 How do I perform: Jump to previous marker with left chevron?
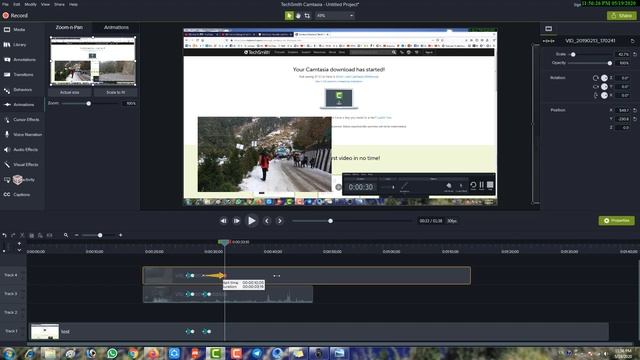(267, 221)
